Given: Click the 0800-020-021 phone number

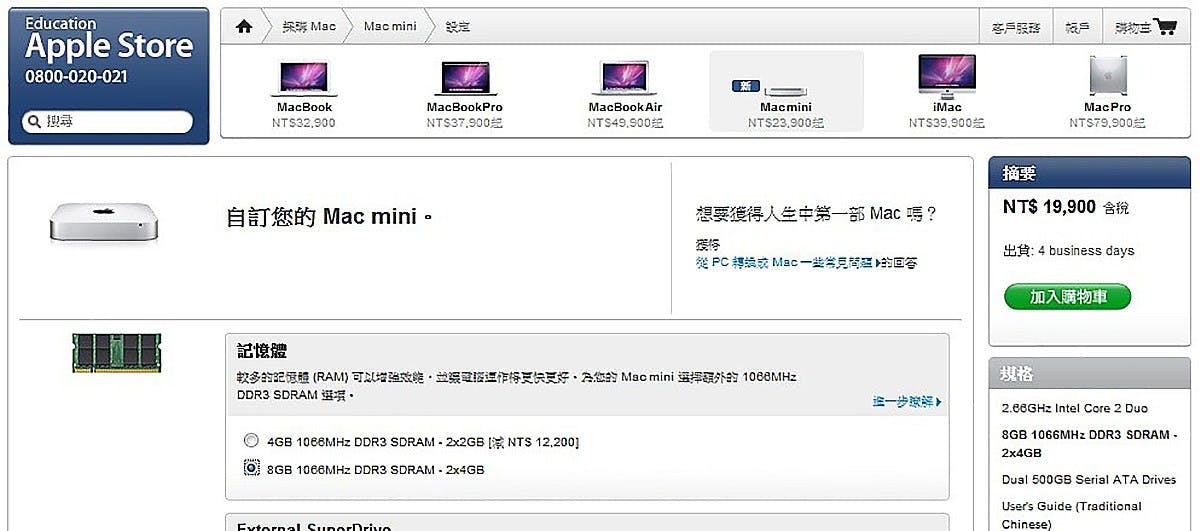Looking at the screenshot, I should coord(76,76).
